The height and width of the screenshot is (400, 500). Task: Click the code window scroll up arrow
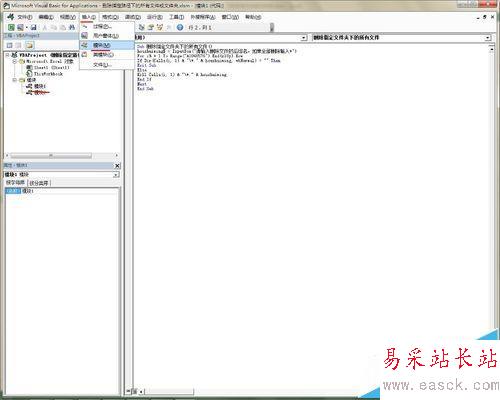492,49
